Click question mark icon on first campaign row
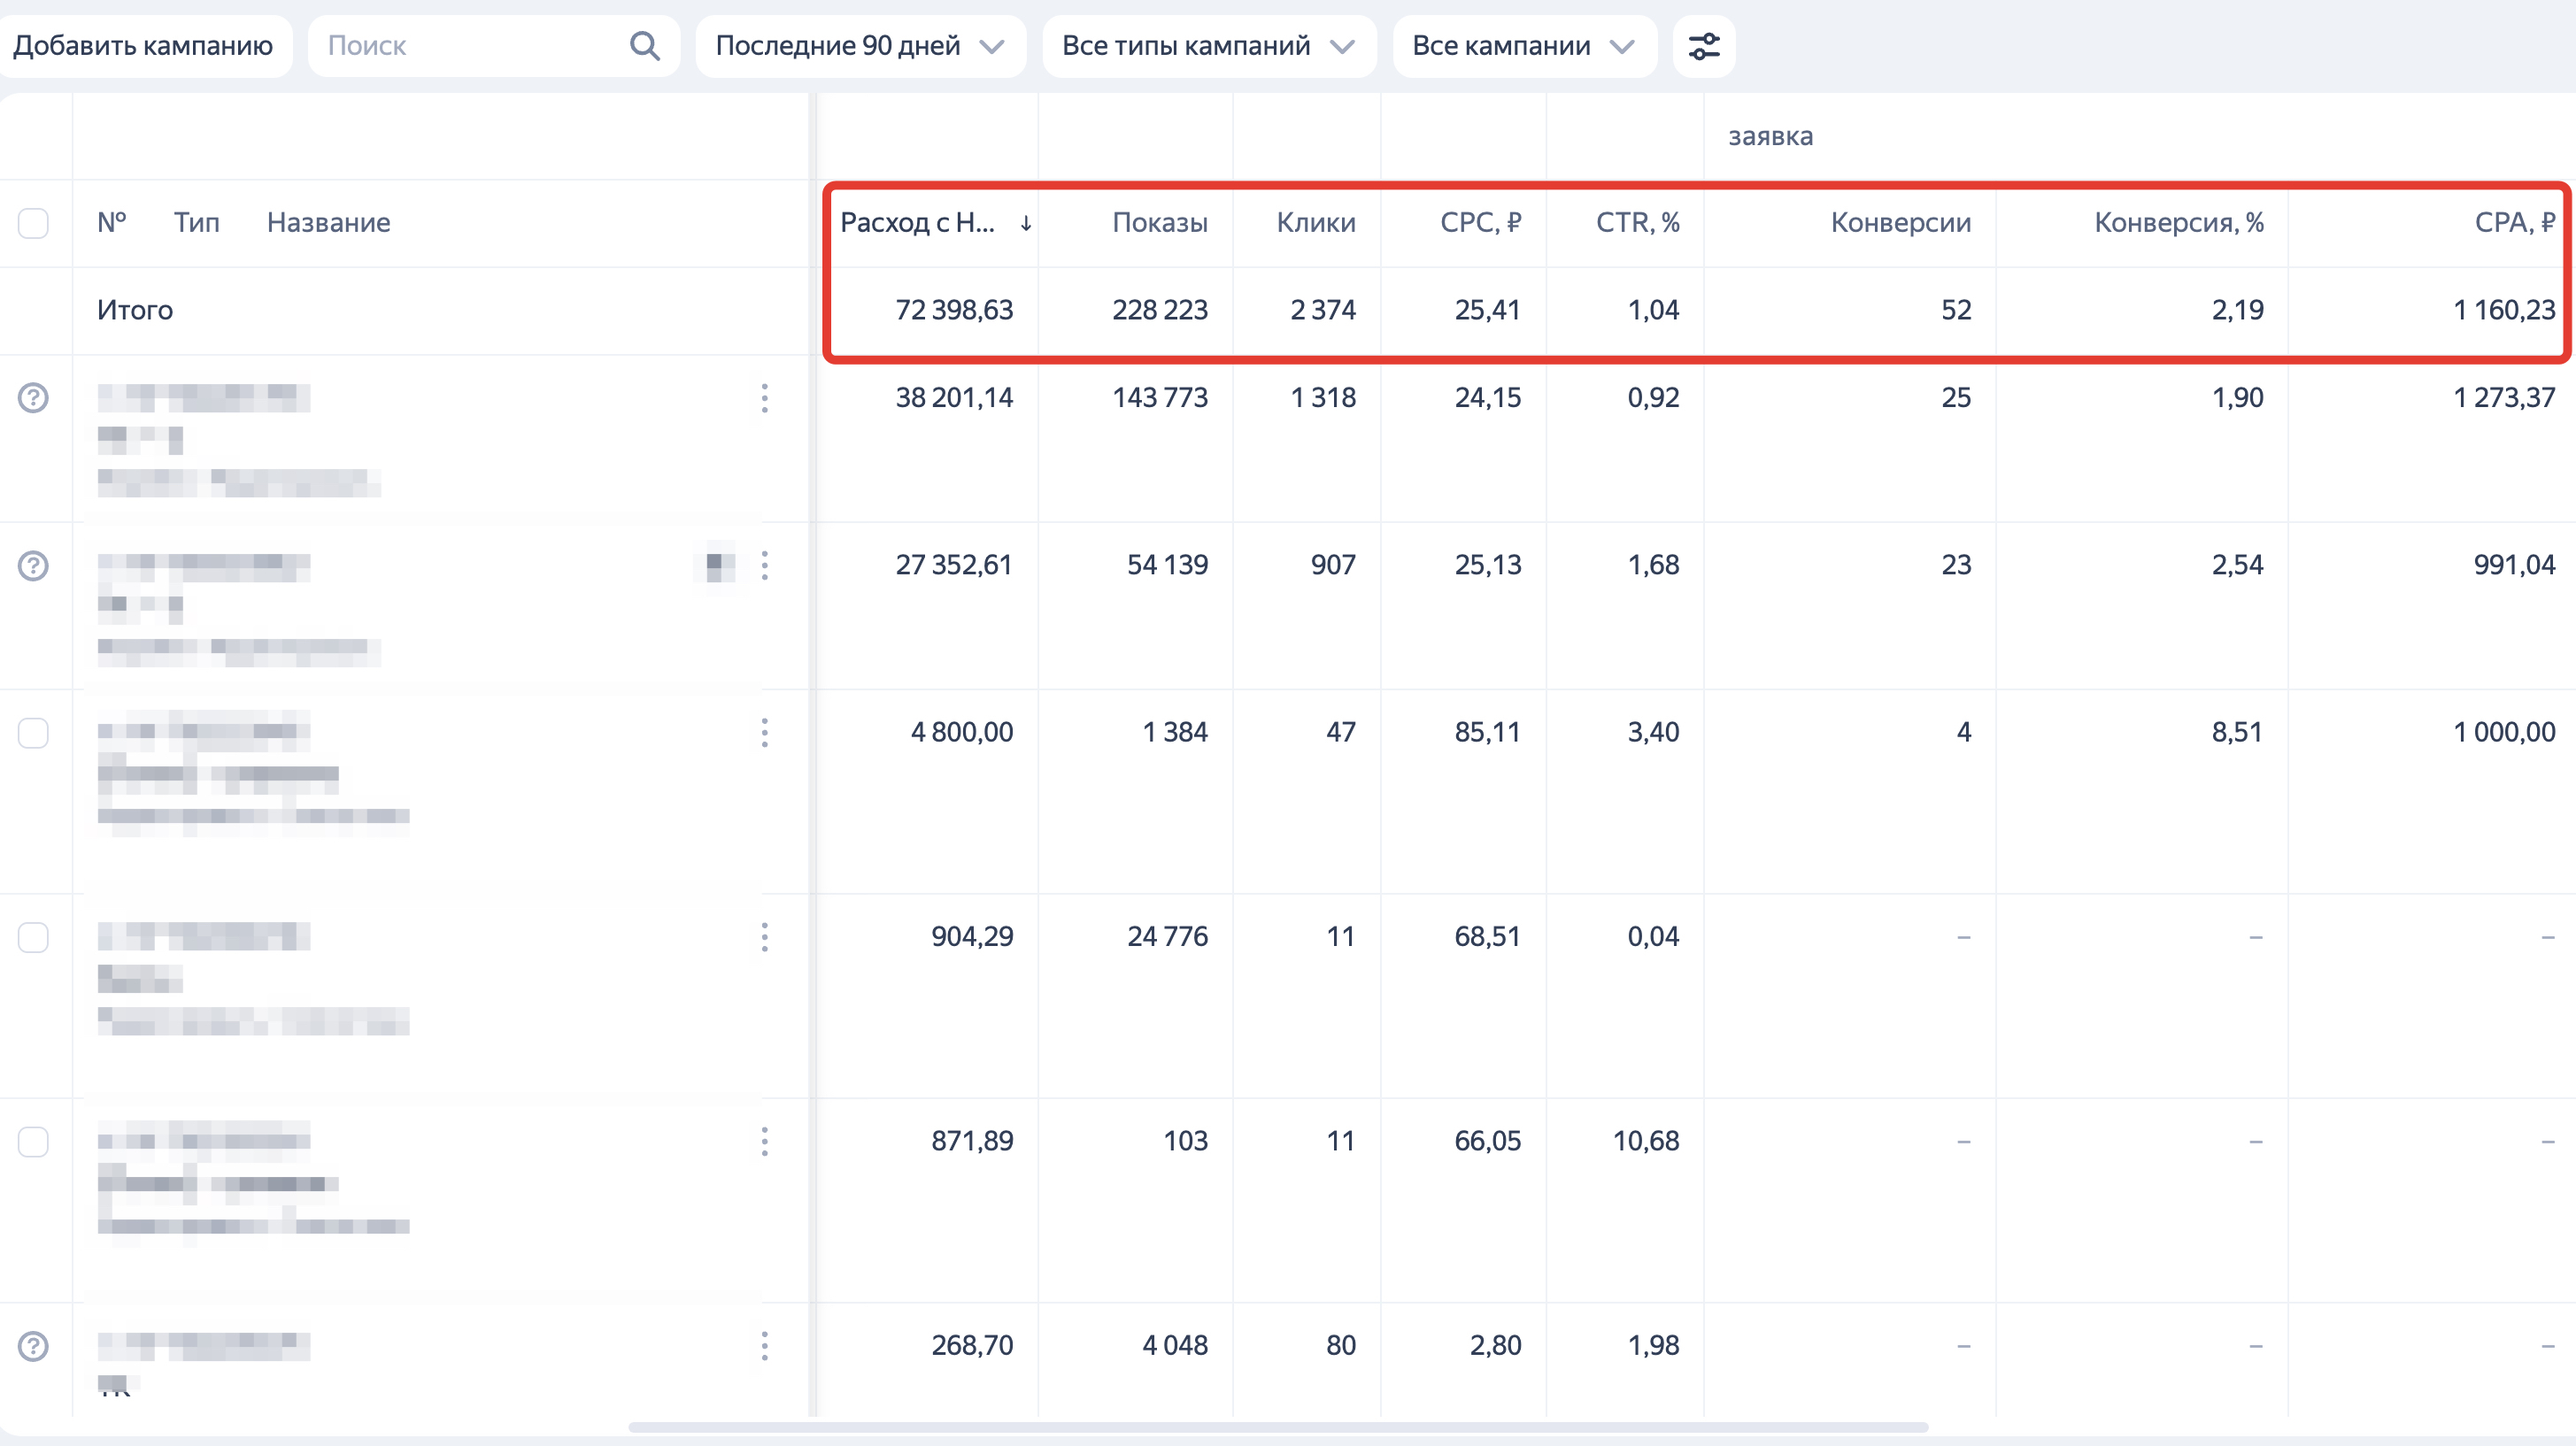 tap(33, 398)
